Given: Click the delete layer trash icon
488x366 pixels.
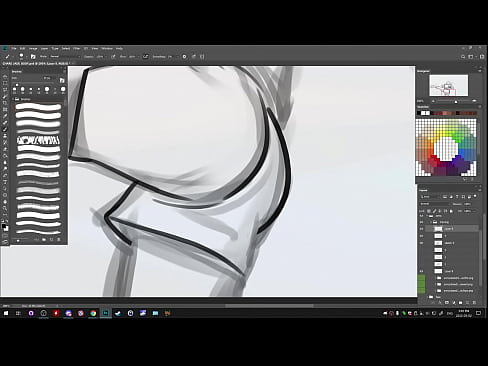Looking at the screenshot, I should pos(474,303).
